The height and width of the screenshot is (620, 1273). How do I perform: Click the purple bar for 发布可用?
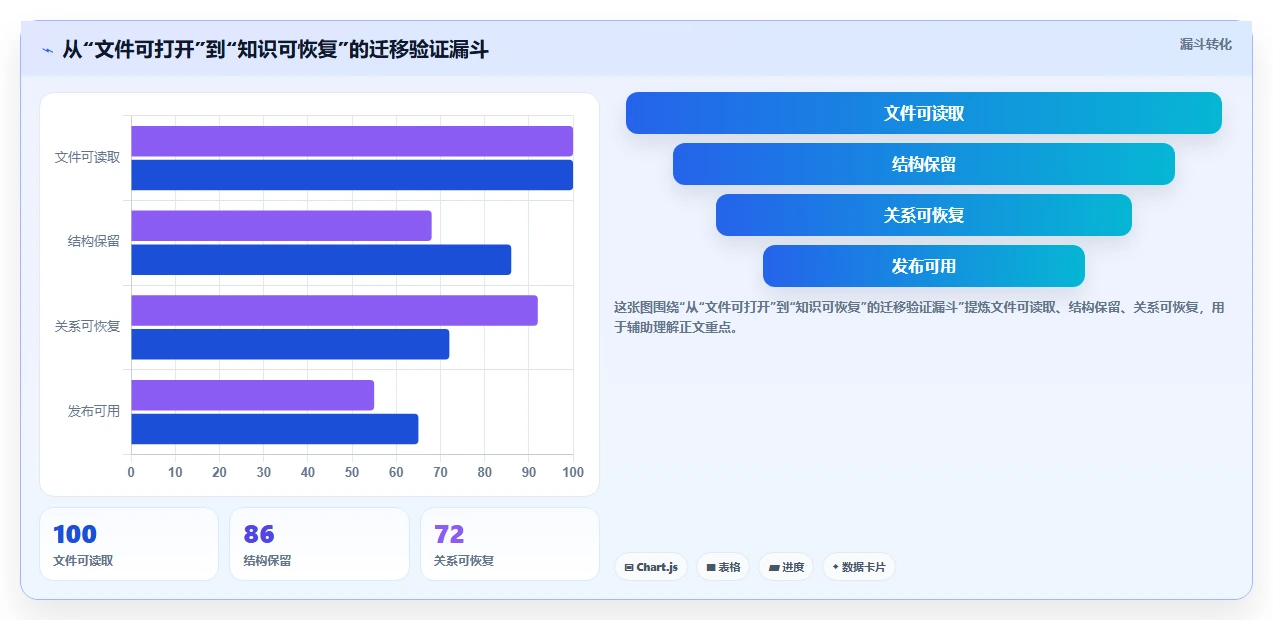(x=252, y=395)
